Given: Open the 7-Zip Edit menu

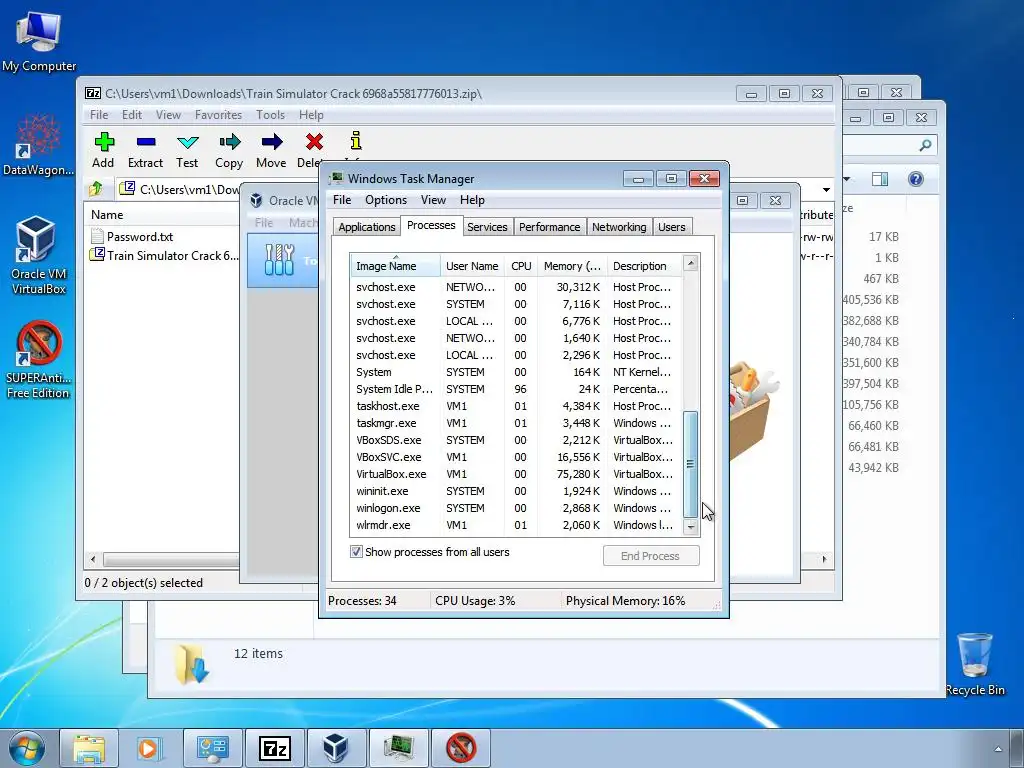Looking at the screenshot, I should 132,115.
